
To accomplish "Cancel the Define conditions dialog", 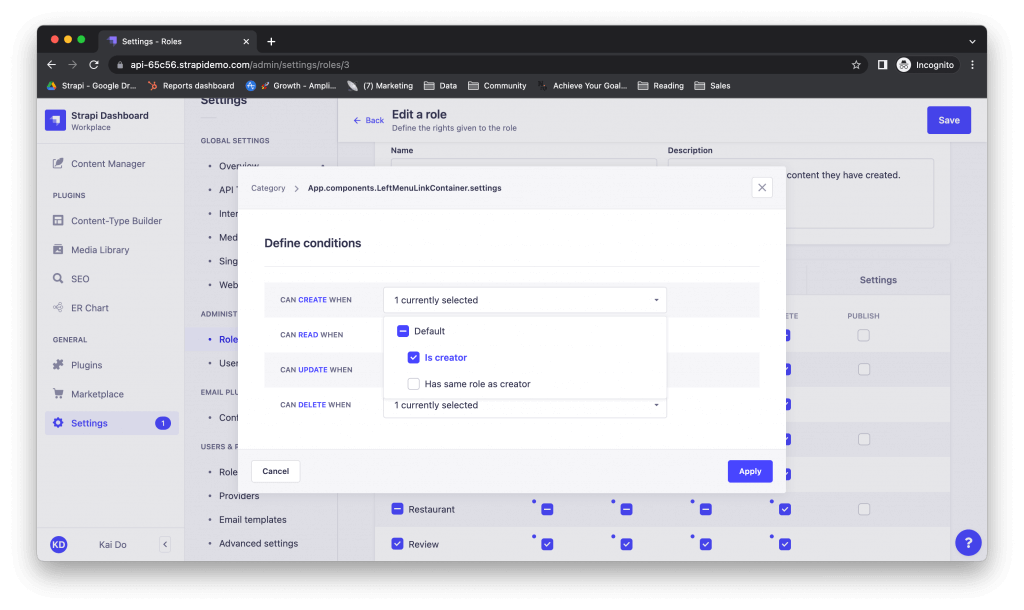I will (x=275, y=470).
